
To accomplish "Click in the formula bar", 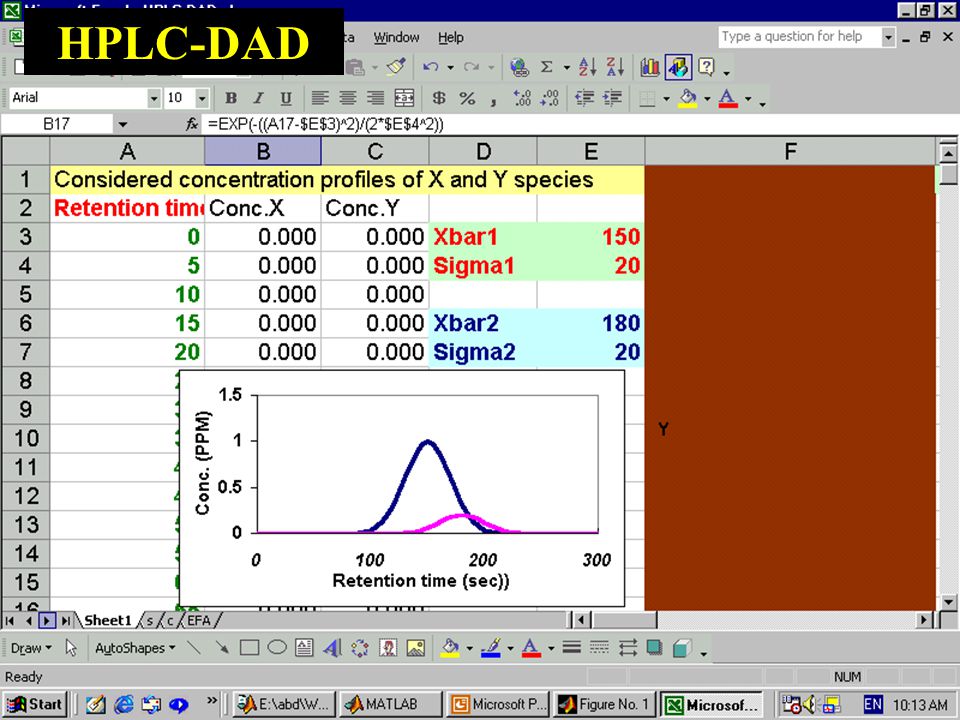I will click(579, 124).
